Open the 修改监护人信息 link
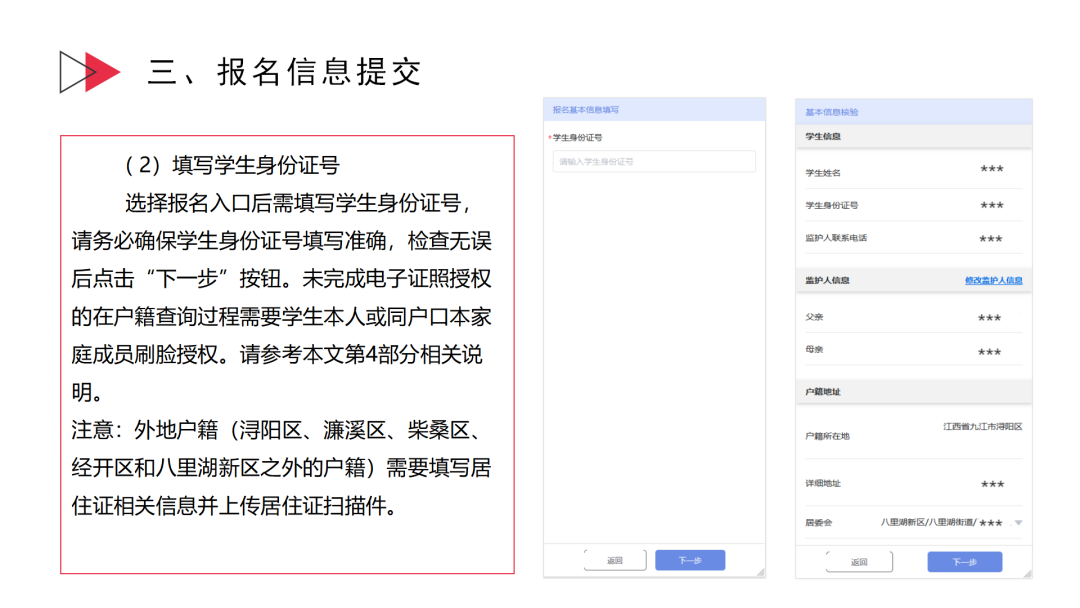This screenshot has height=608, width=1080. coord(993,281)
